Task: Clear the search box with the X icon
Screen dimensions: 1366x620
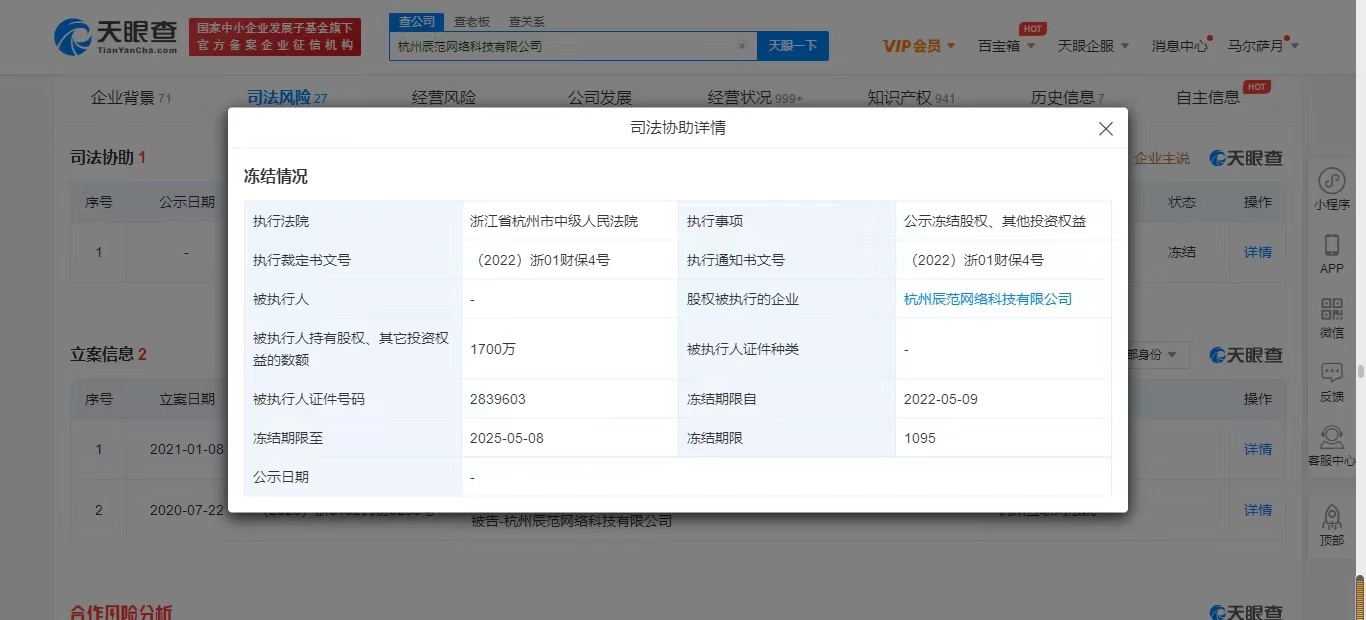Action: coord(741,46)
